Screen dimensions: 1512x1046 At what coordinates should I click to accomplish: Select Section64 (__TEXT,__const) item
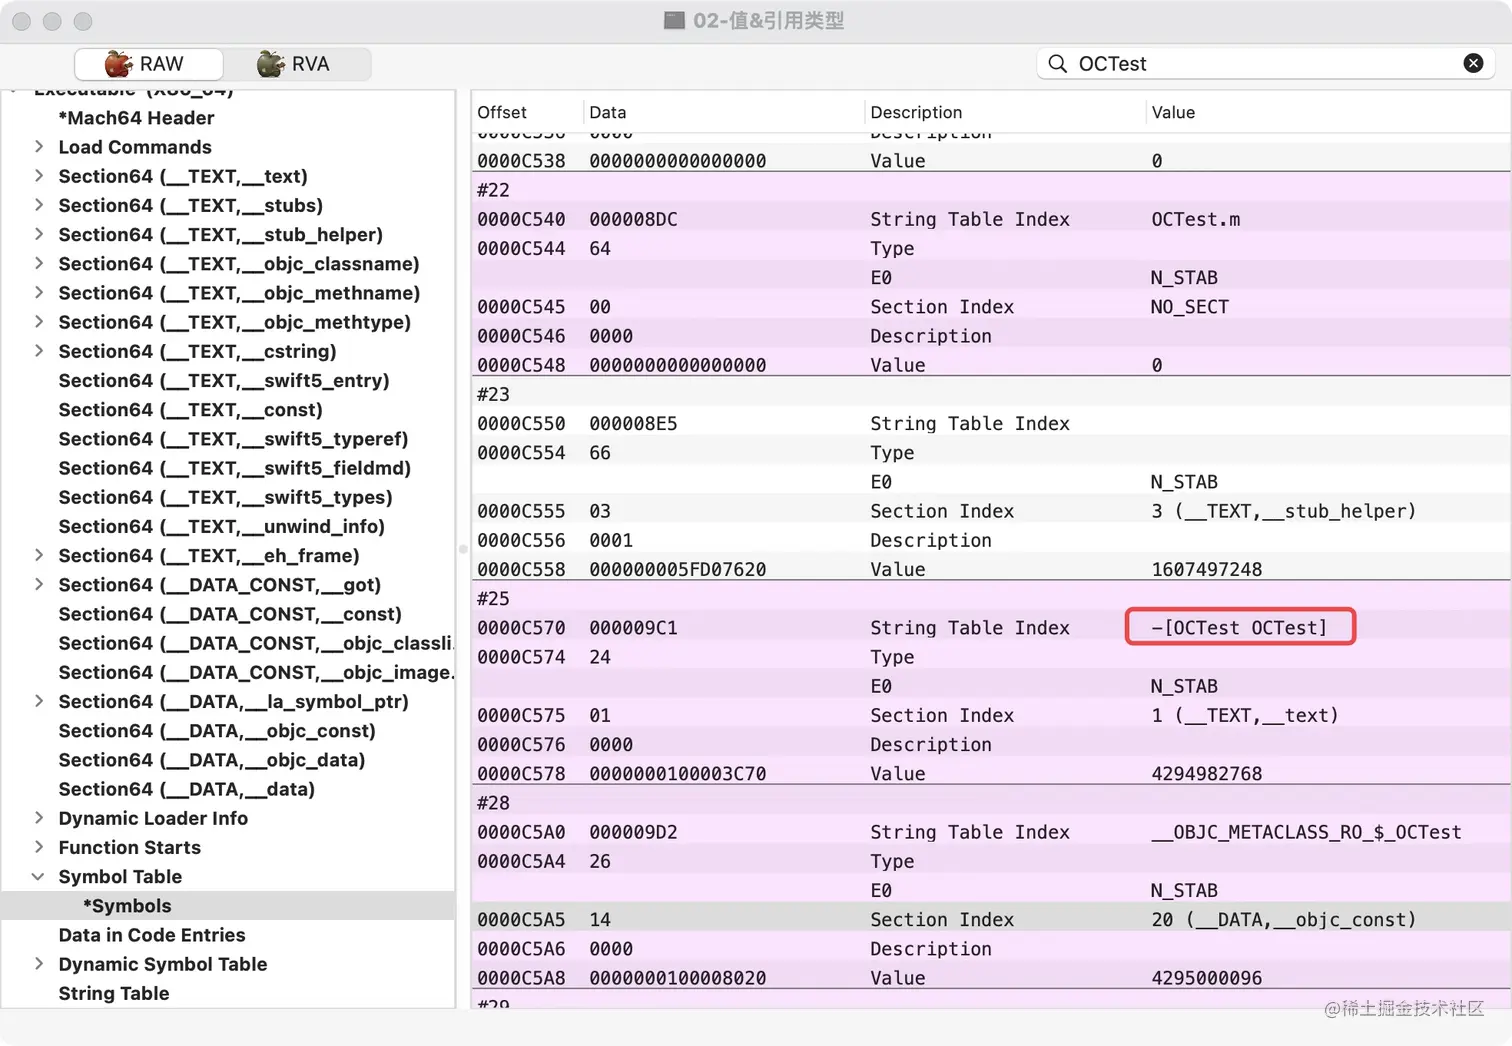[x=190, y=409]
